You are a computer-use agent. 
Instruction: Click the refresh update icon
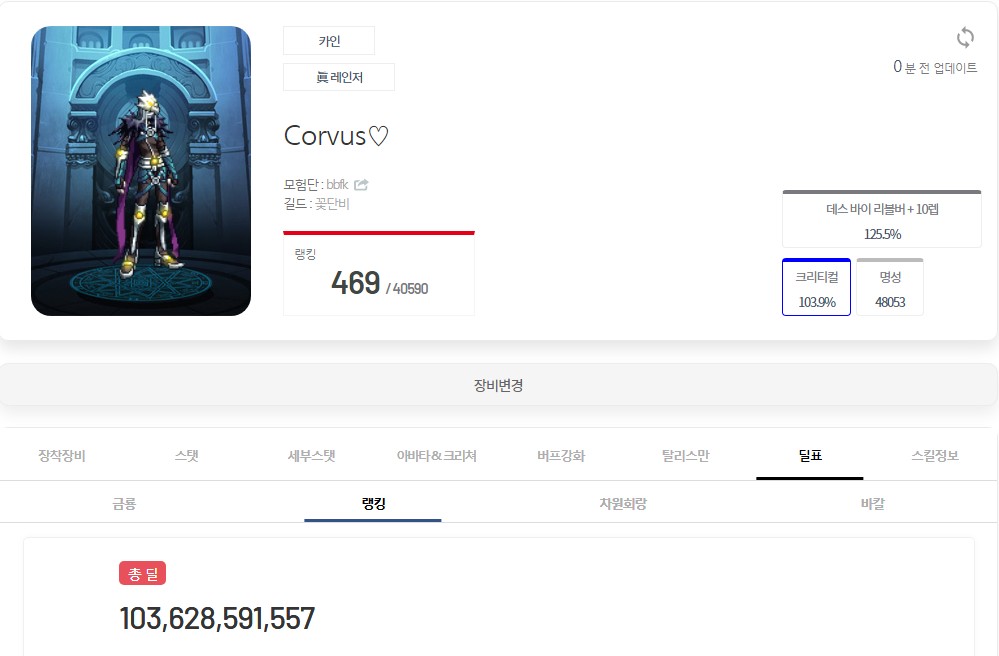(x=965, y=38)
